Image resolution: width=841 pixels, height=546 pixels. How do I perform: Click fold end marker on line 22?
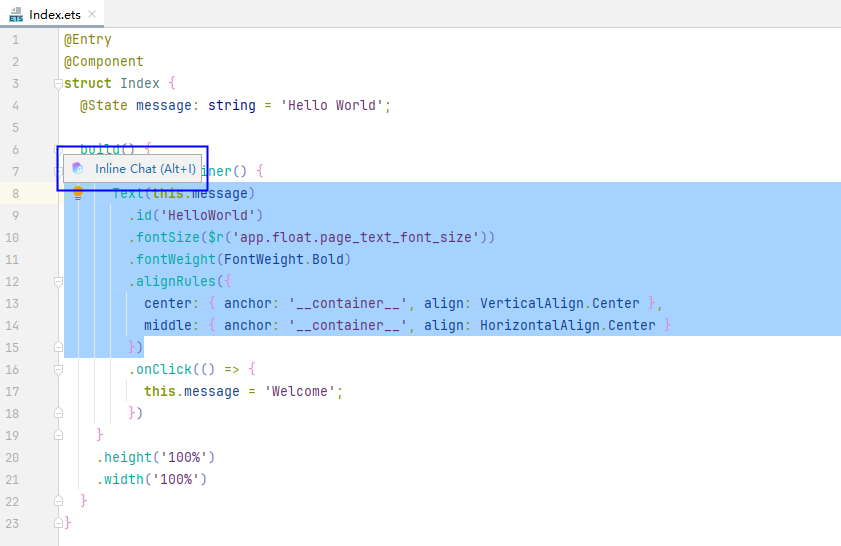click(58, 501)
